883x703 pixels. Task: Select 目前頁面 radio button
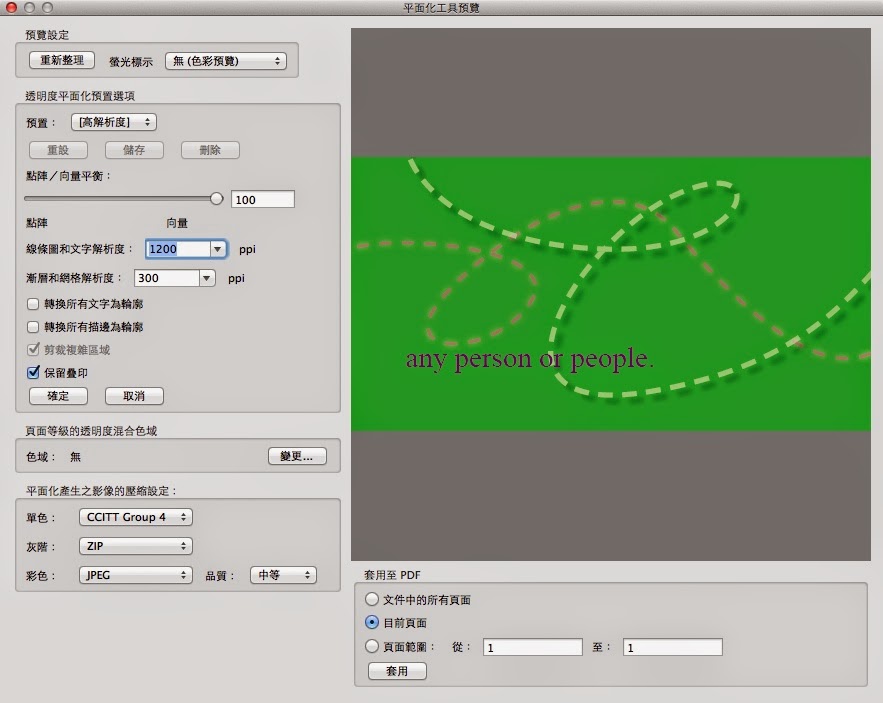click(x=372, y=622)
